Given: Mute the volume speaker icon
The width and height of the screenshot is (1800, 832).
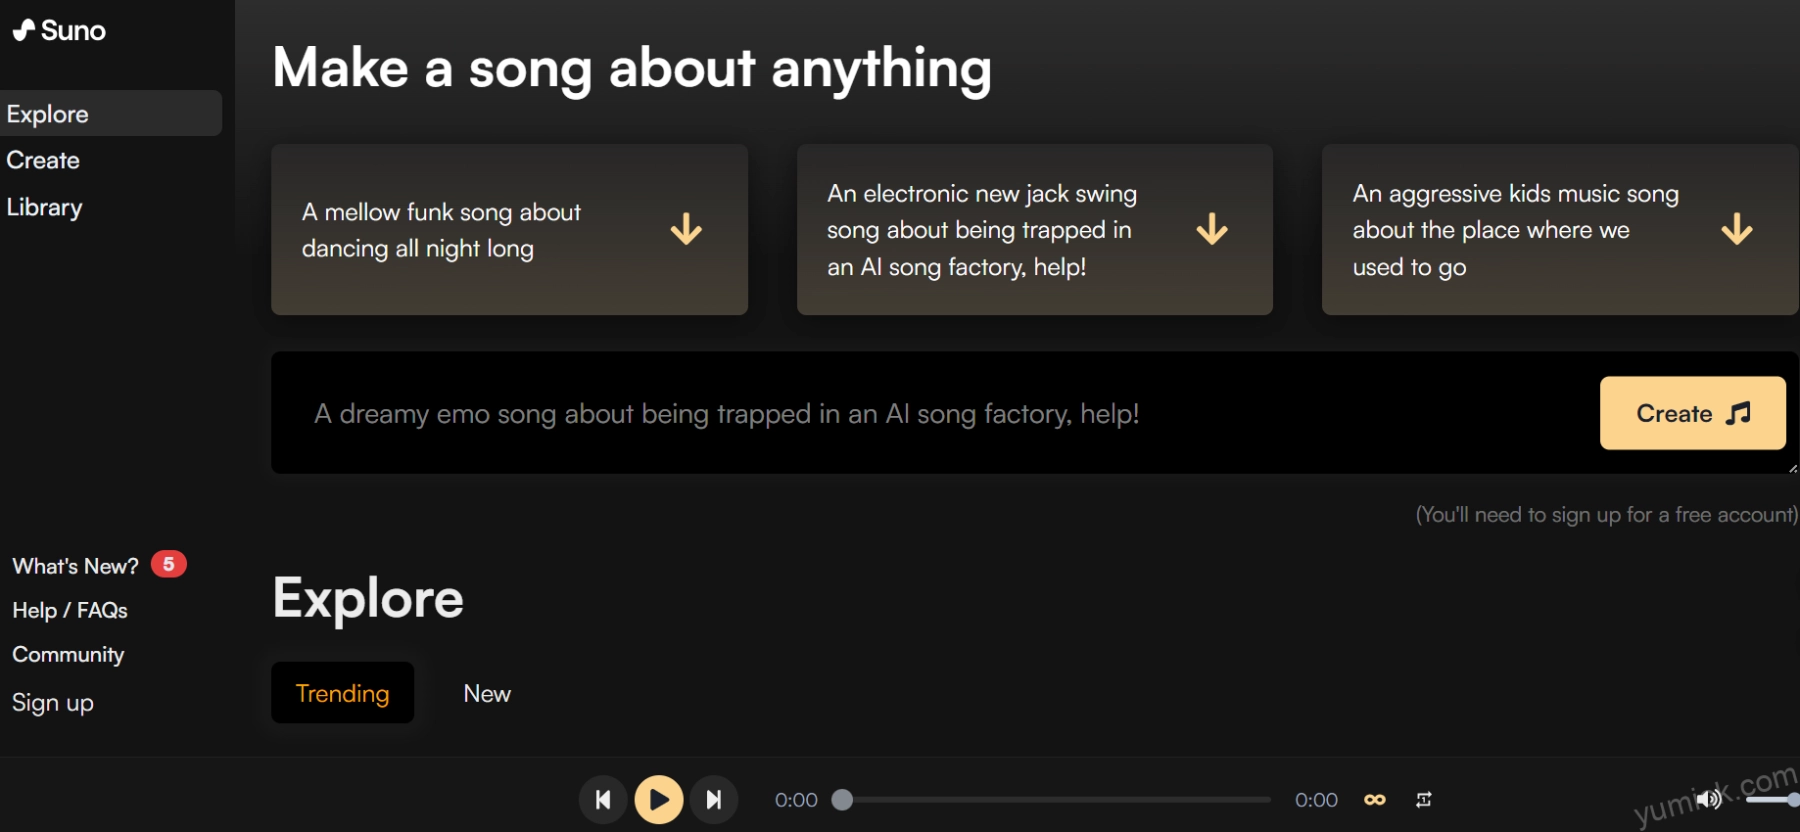Looking at the screenshot, I should pyautogui.click(x=1709, y=799).
